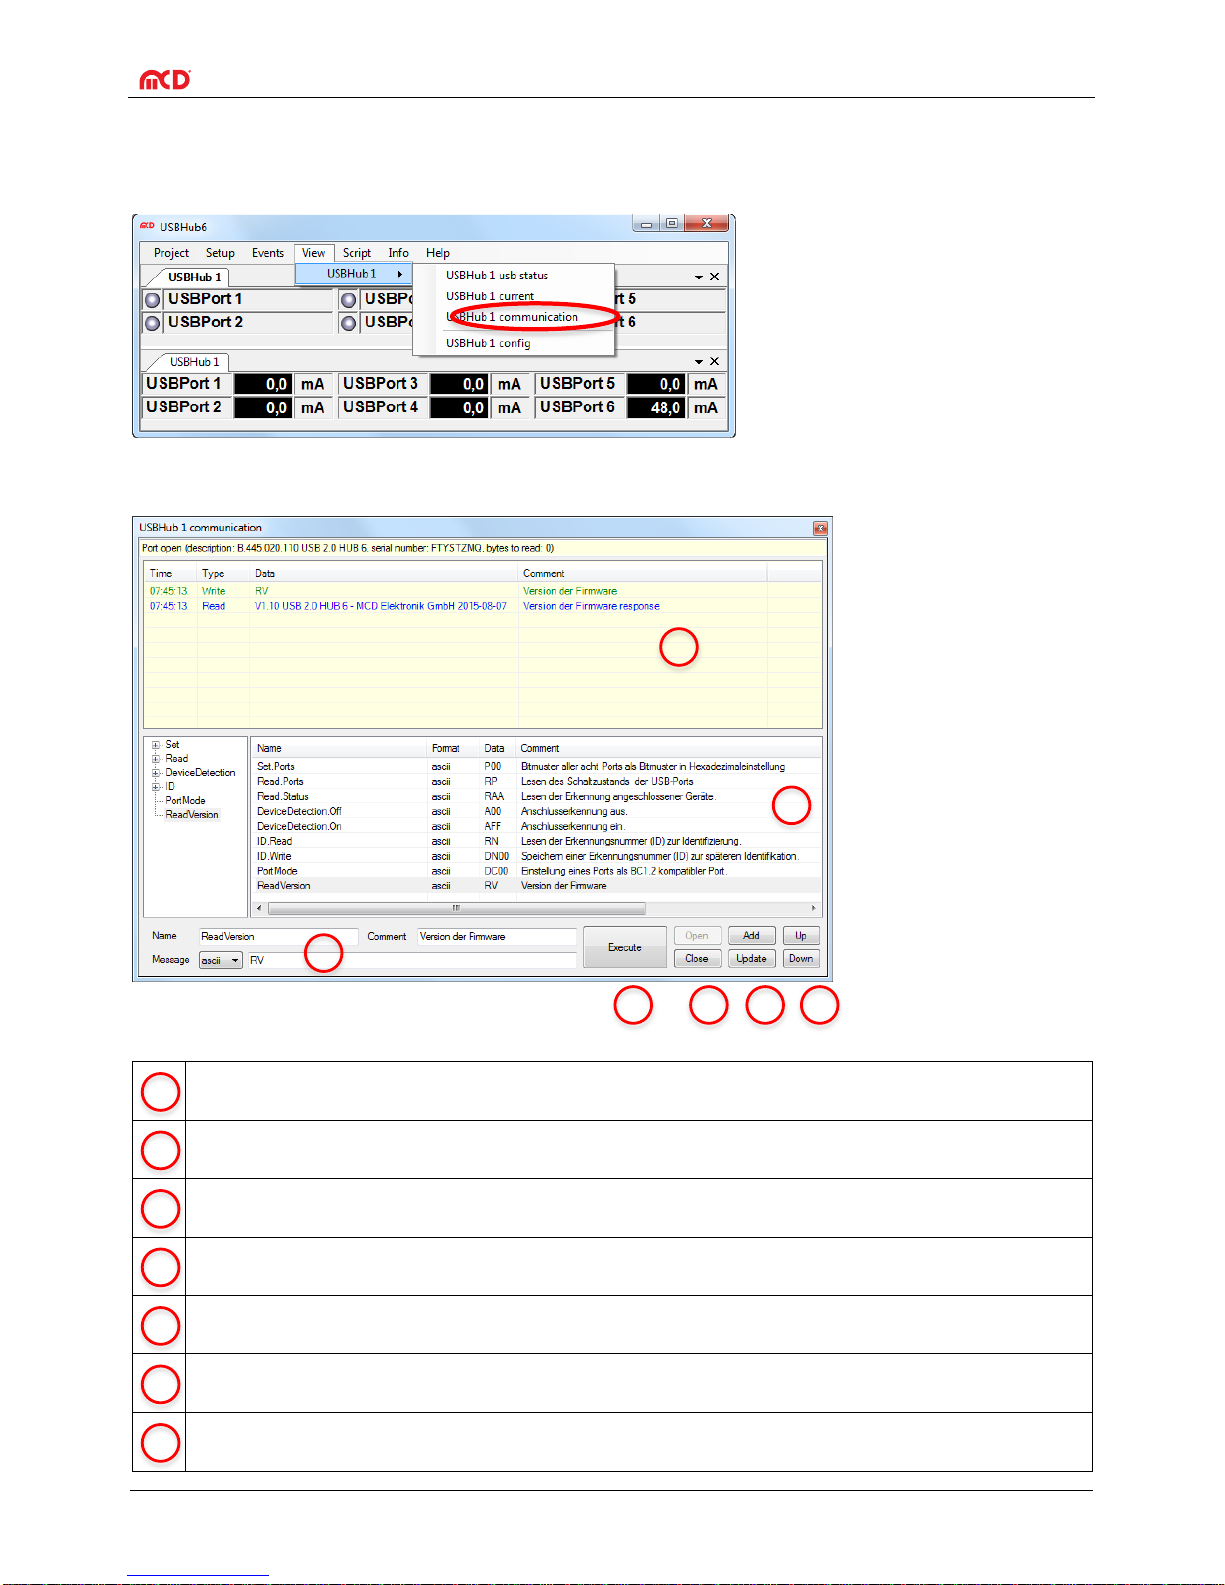Expand the Set node in the command tree
The image size is (1225, 1585).
(156, 745)
